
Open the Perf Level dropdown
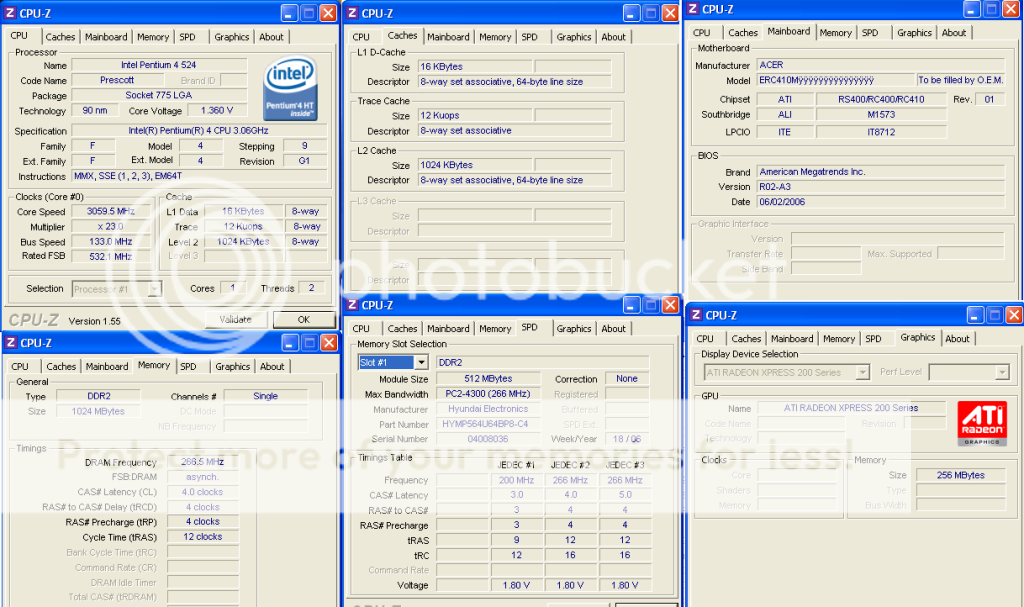click(1002, 372)
